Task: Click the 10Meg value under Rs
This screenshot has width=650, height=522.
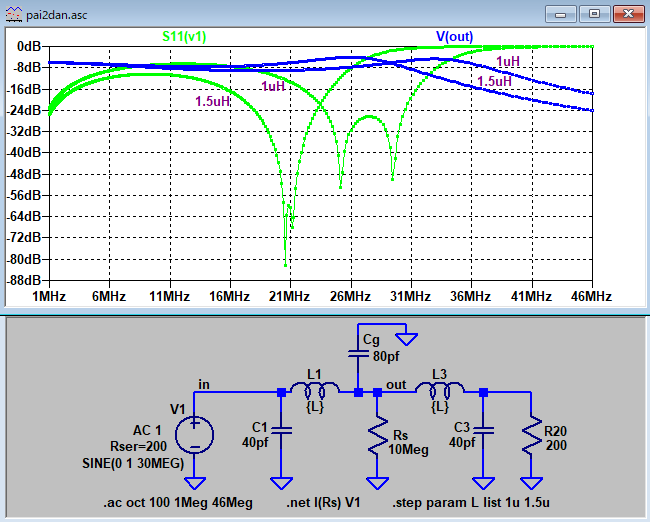Action: pyautogui.click(x=407, y=450)
